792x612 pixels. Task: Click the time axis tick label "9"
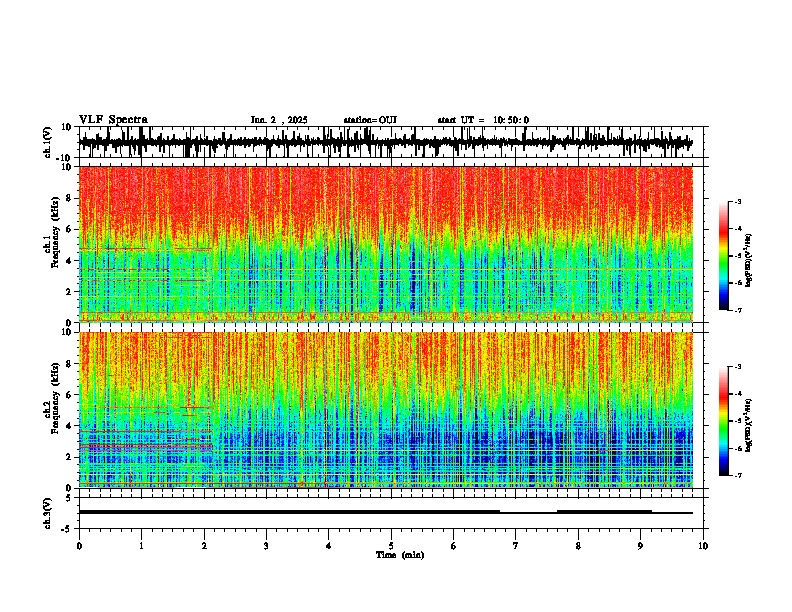click(x=640, y=546)
